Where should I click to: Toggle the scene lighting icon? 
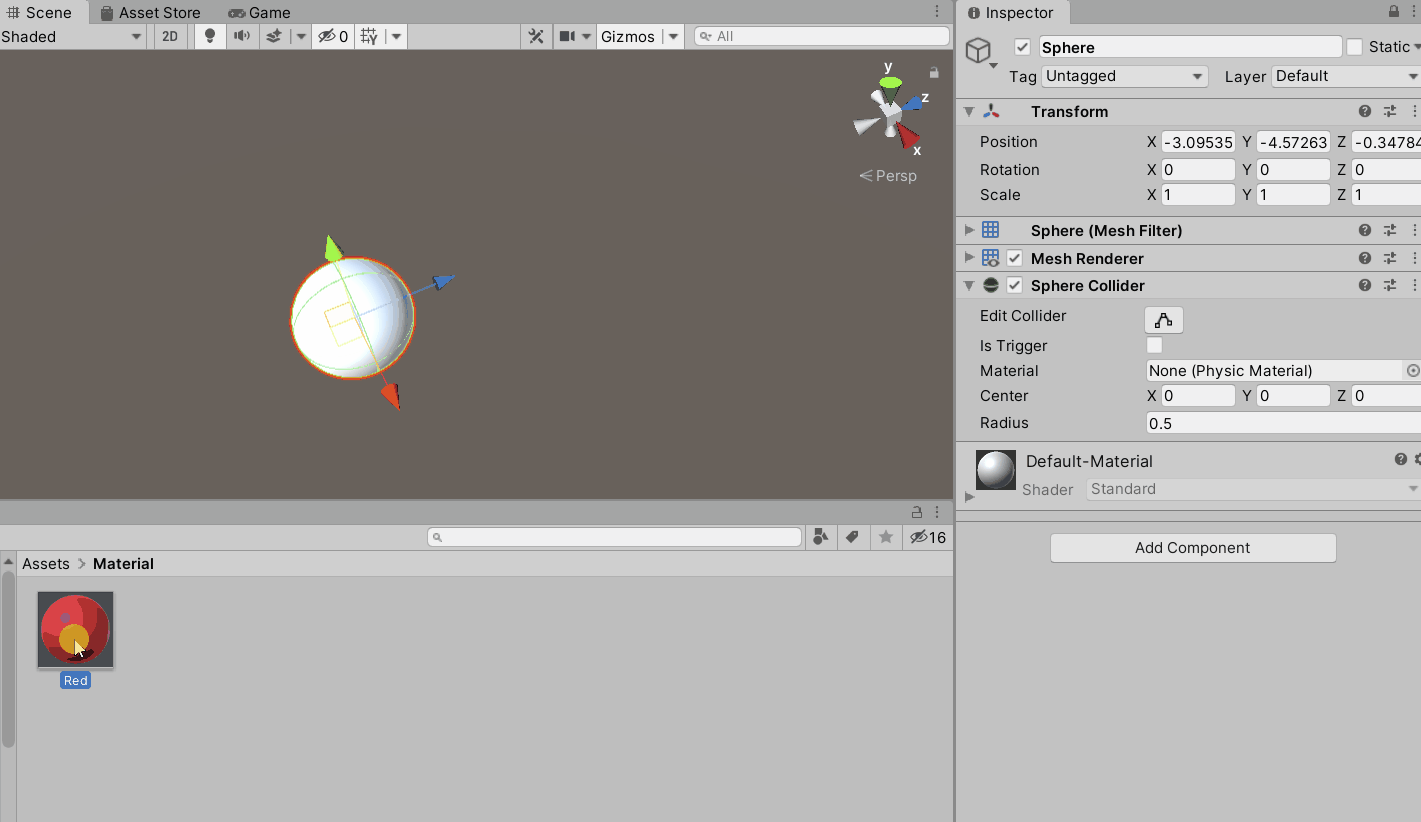pyautogui.click(x=209, y=36)
